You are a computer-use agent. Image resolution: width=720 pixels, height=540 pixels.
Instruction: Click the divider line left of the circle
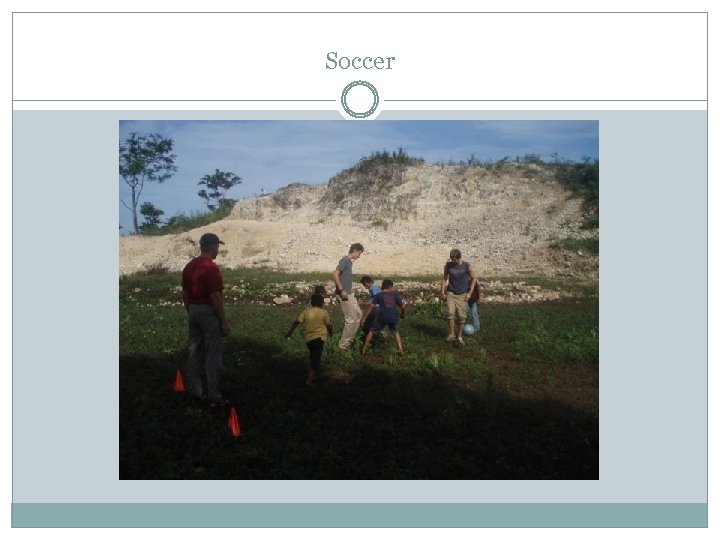(x=174, y=100)
